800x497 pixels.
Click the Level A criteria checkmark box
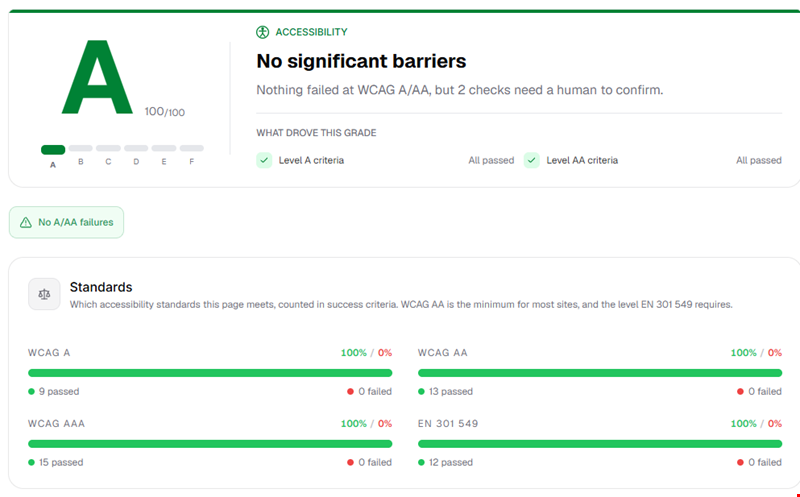(x=264, y=160)
